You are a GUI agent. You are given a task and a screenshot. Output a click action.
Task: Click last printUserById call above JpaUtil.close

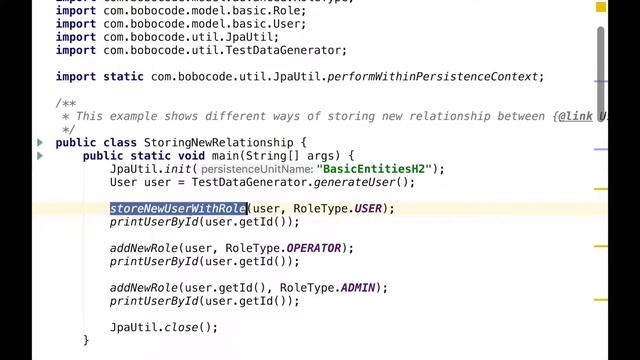pos(204,301)
